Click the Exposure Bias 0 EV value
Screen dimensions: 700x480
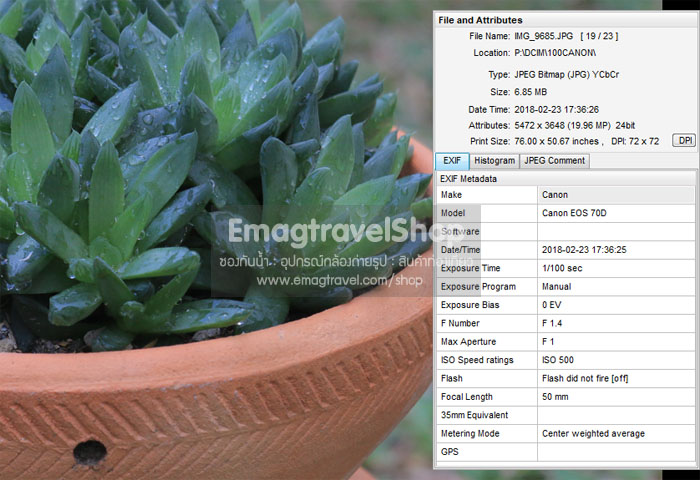coord(553,304)
